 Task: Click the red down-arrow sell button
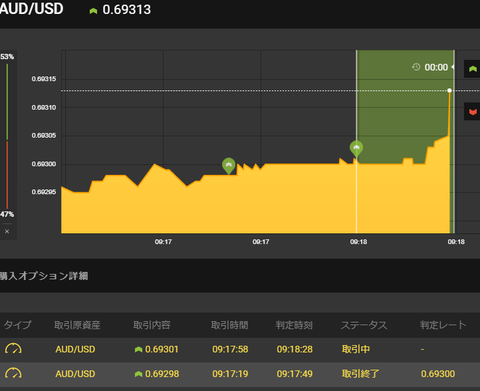tap(472, 112)
